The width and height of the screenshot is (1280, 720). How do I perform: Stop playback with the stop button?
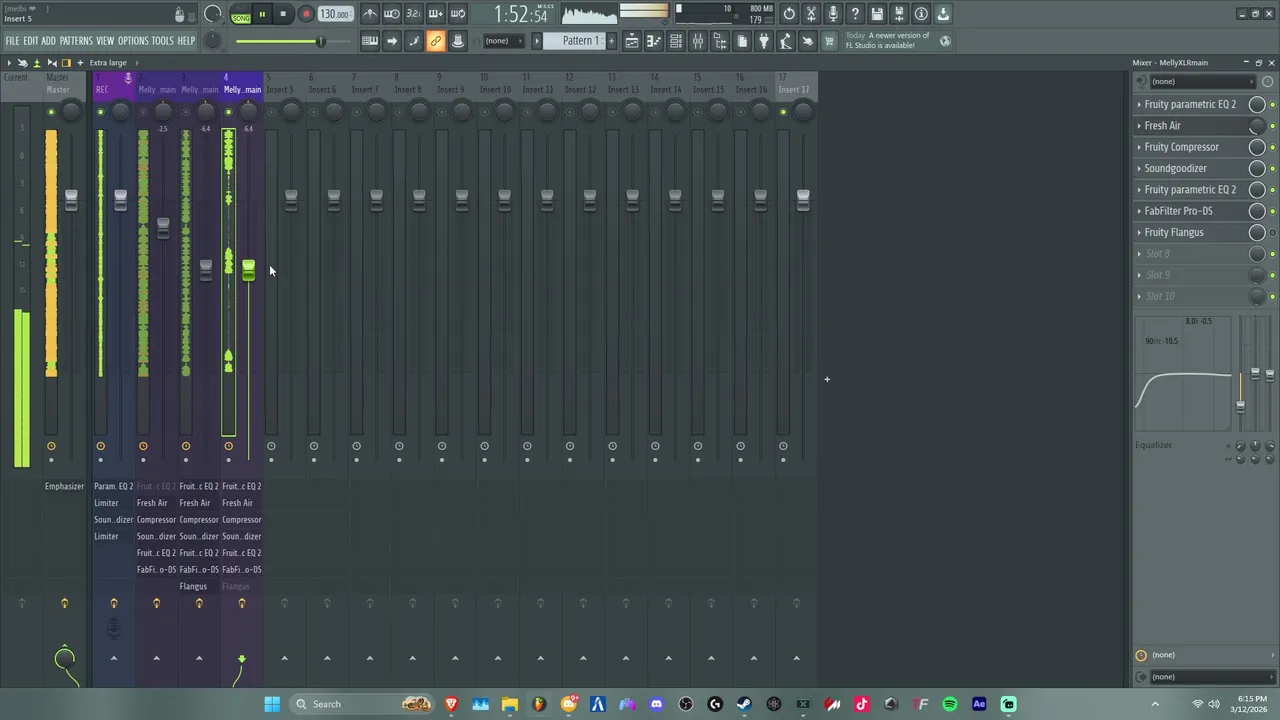coord(283,14)
